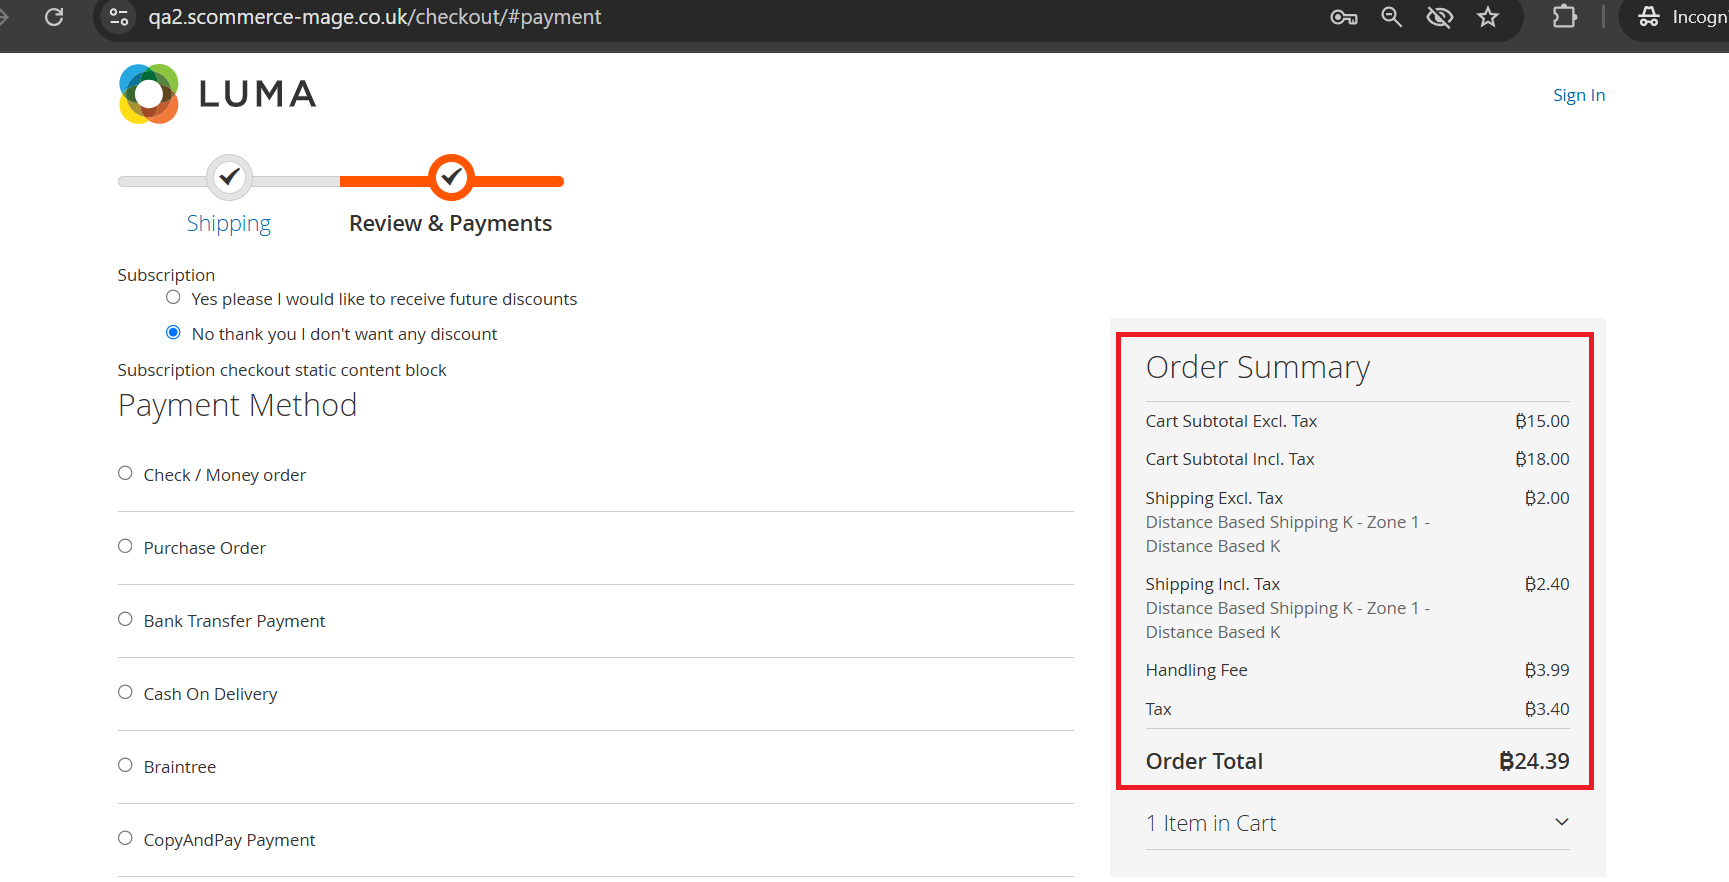Select Bank Transfer Payment option
The image size is (1729, 882).
click(125, 620)
